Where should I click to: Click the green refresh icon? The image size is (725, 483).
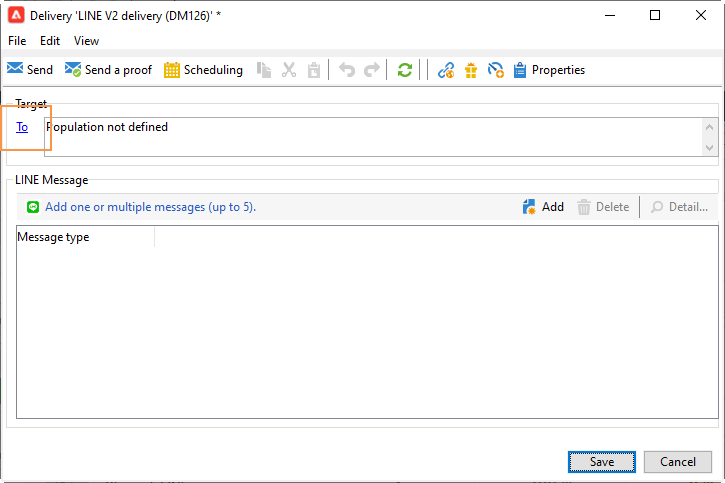[405, 70]
